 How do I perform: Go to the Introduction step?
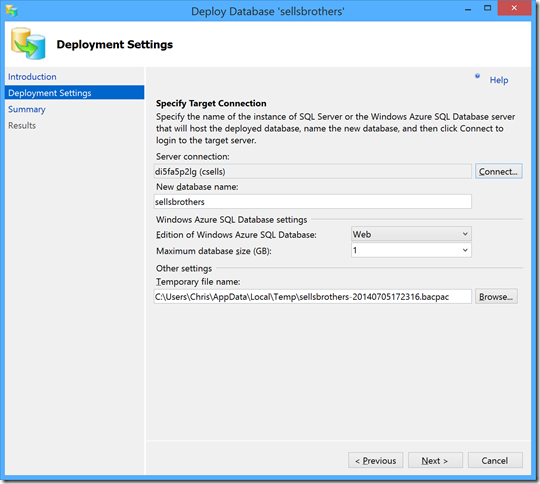coord(32,77)
